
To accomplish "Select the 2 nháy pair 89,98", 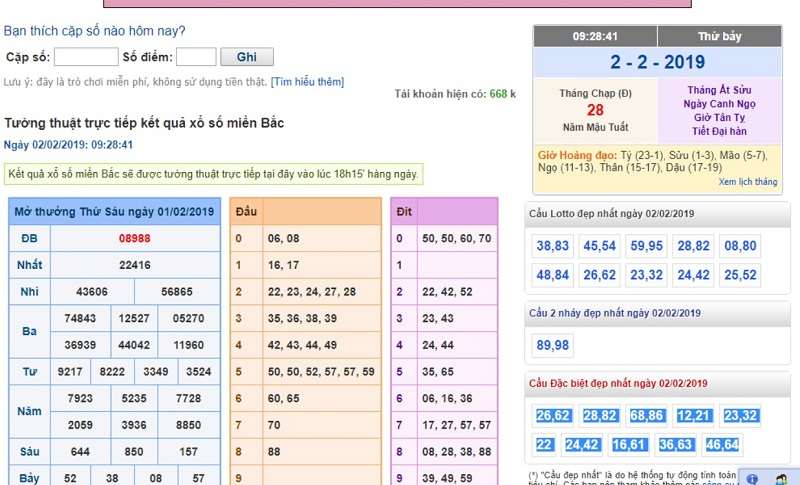I will (553, 345).
